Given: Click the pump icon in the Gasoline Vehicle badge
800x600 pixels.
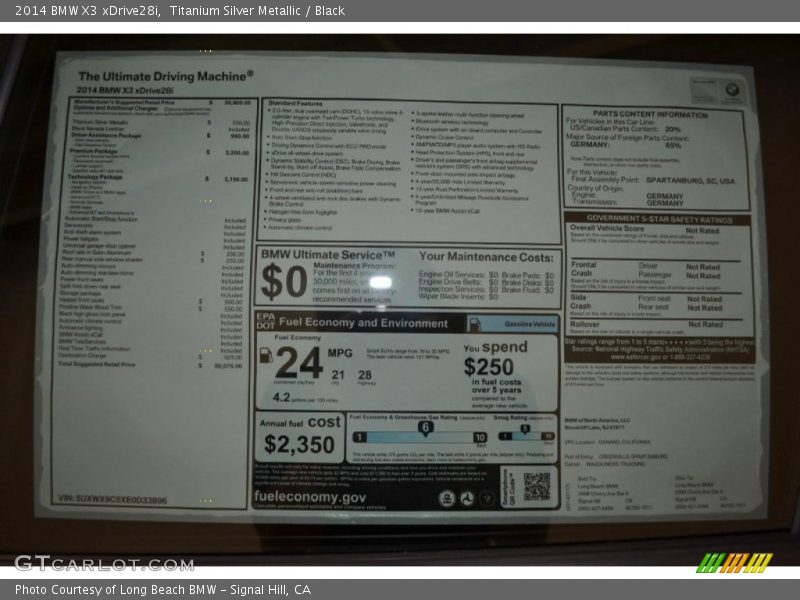Looking at the screenshot, I should tap(474, 324).
